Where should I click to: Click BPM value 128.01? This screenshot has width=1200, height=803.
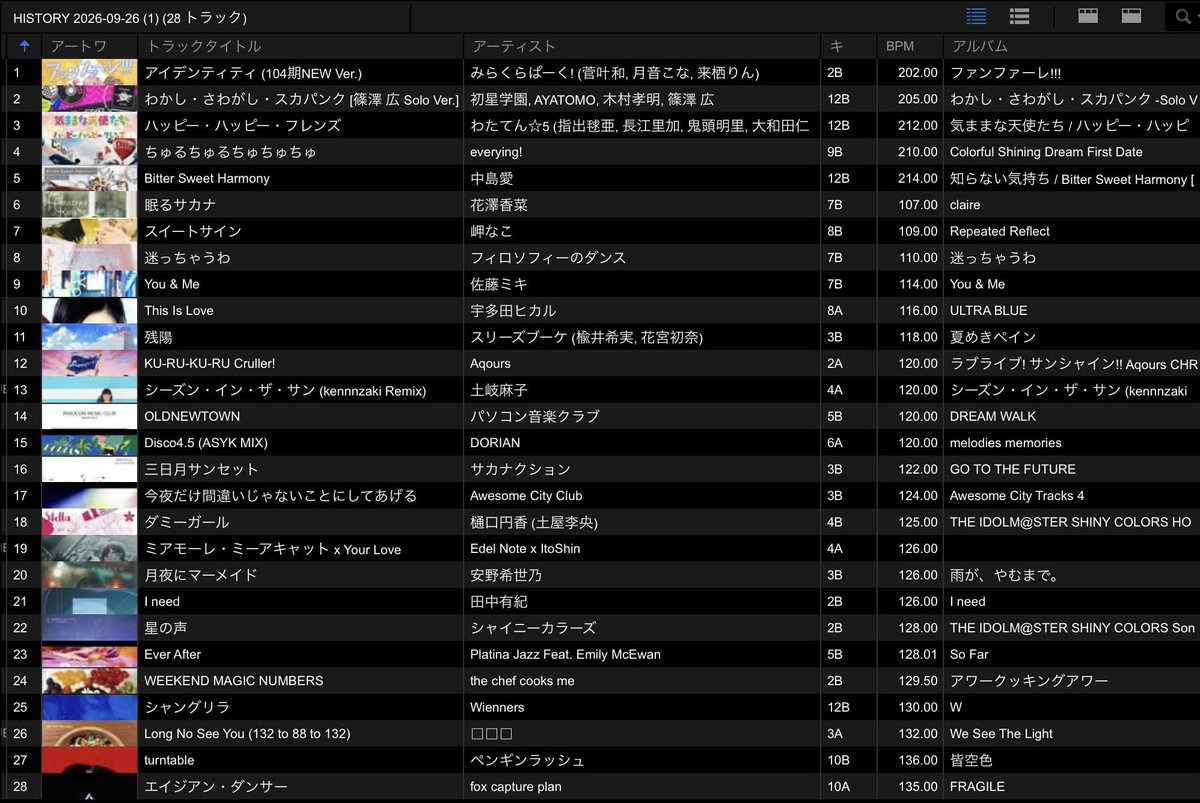click(x=918, y=654)
